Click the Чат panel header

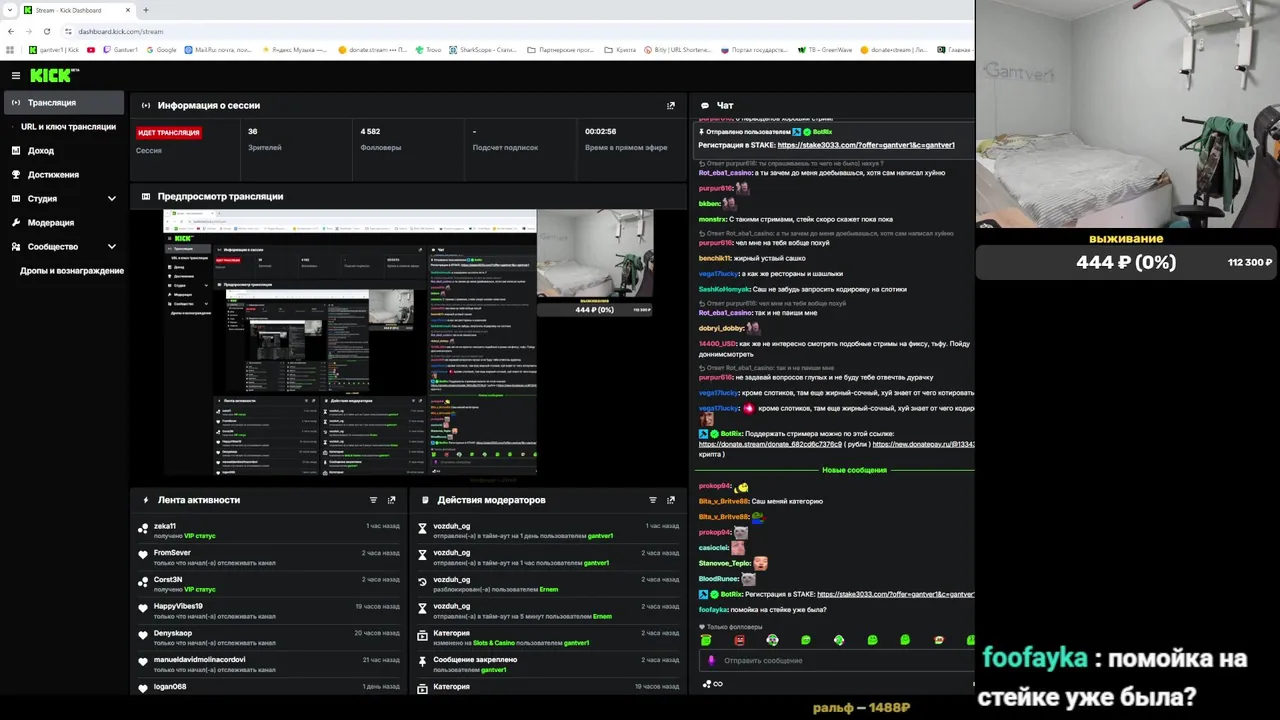pos(725,105)
